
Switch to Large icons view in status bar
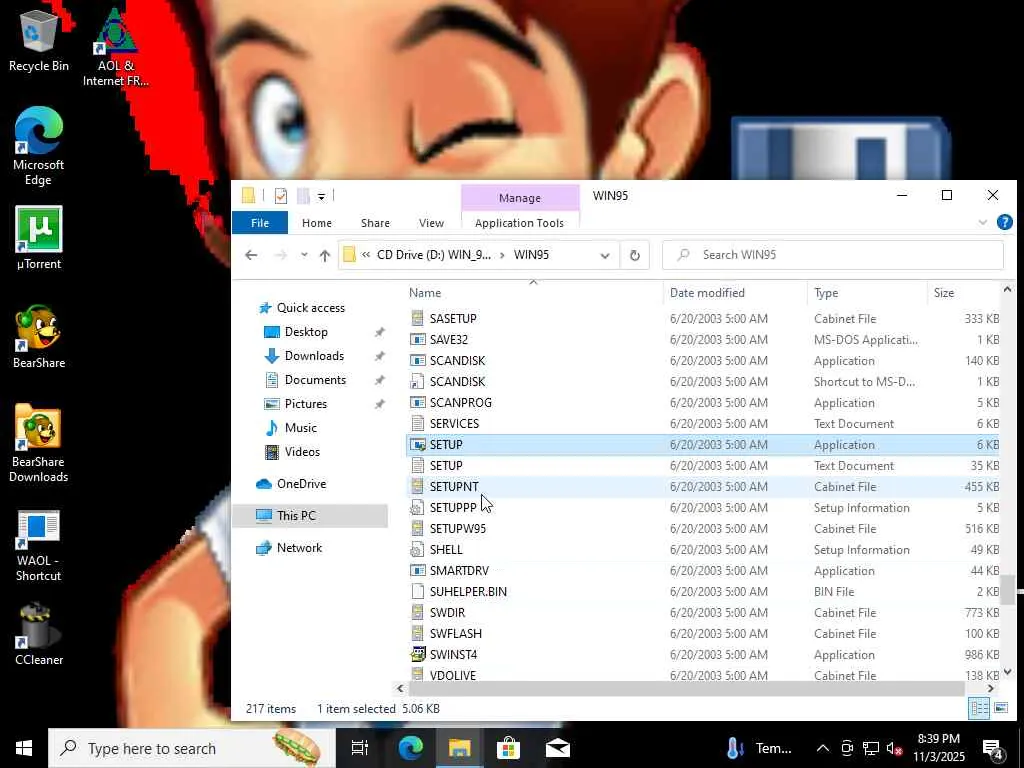tap(1000, 709)
